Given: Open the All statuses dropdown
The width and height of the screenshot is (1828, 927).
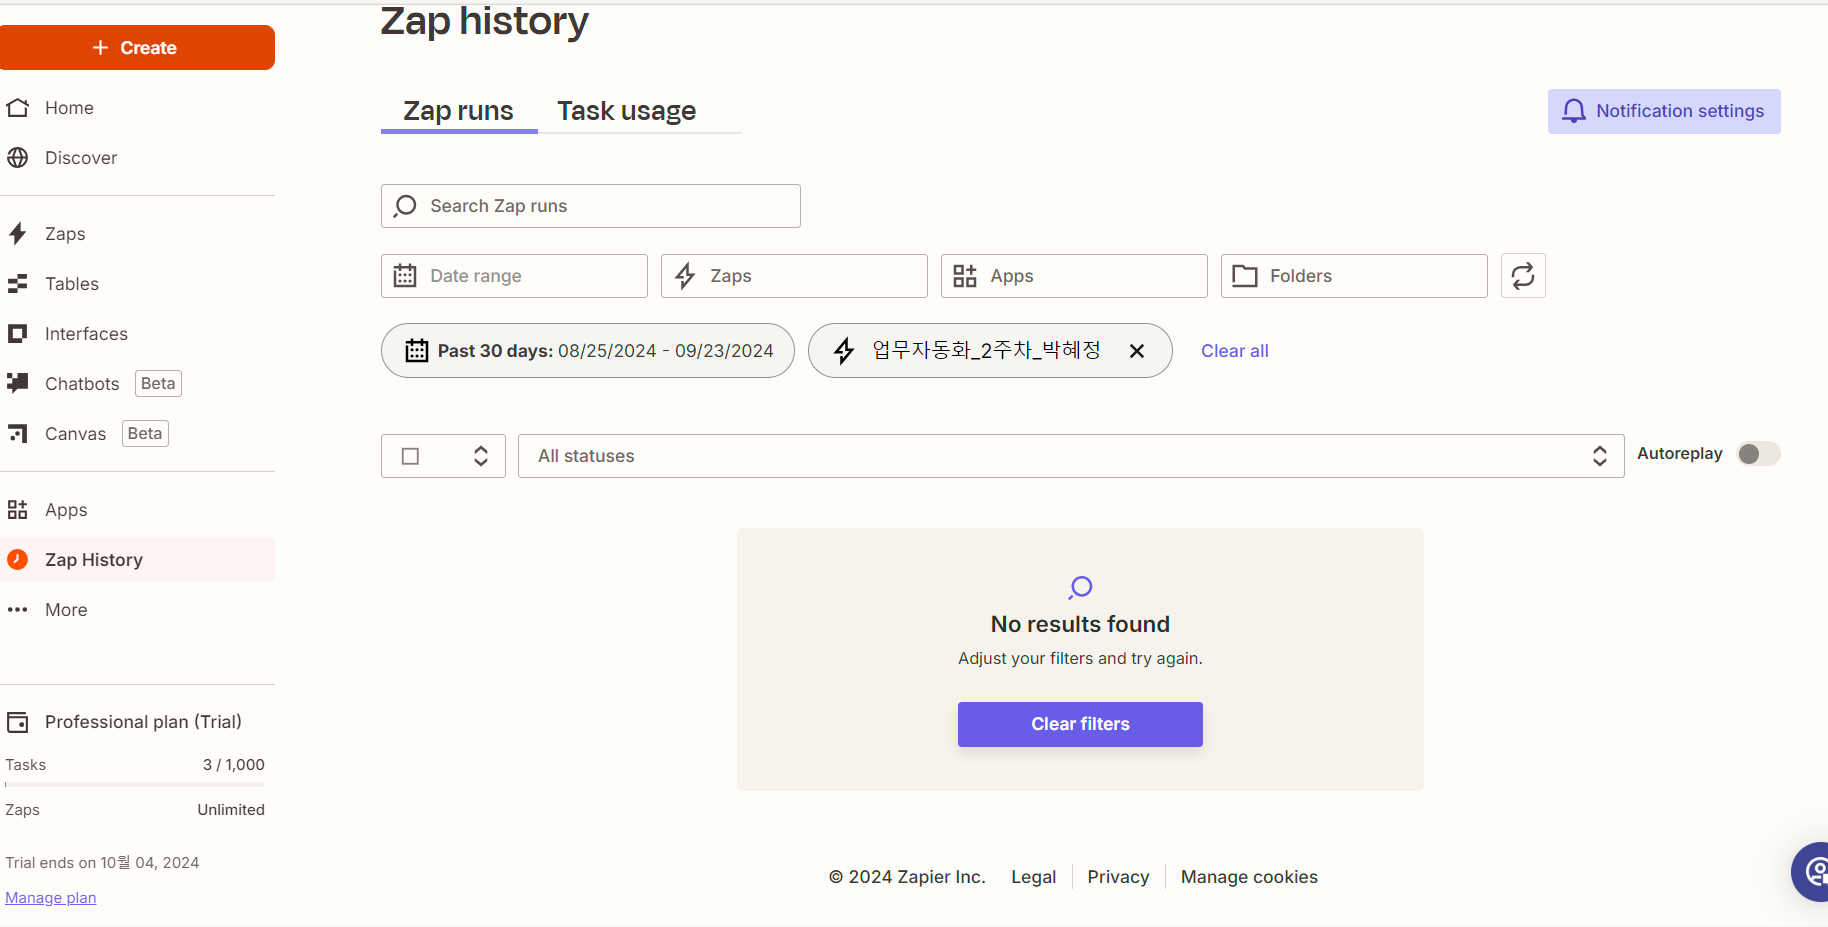Looking at the screenshot, I should 1071,456.
